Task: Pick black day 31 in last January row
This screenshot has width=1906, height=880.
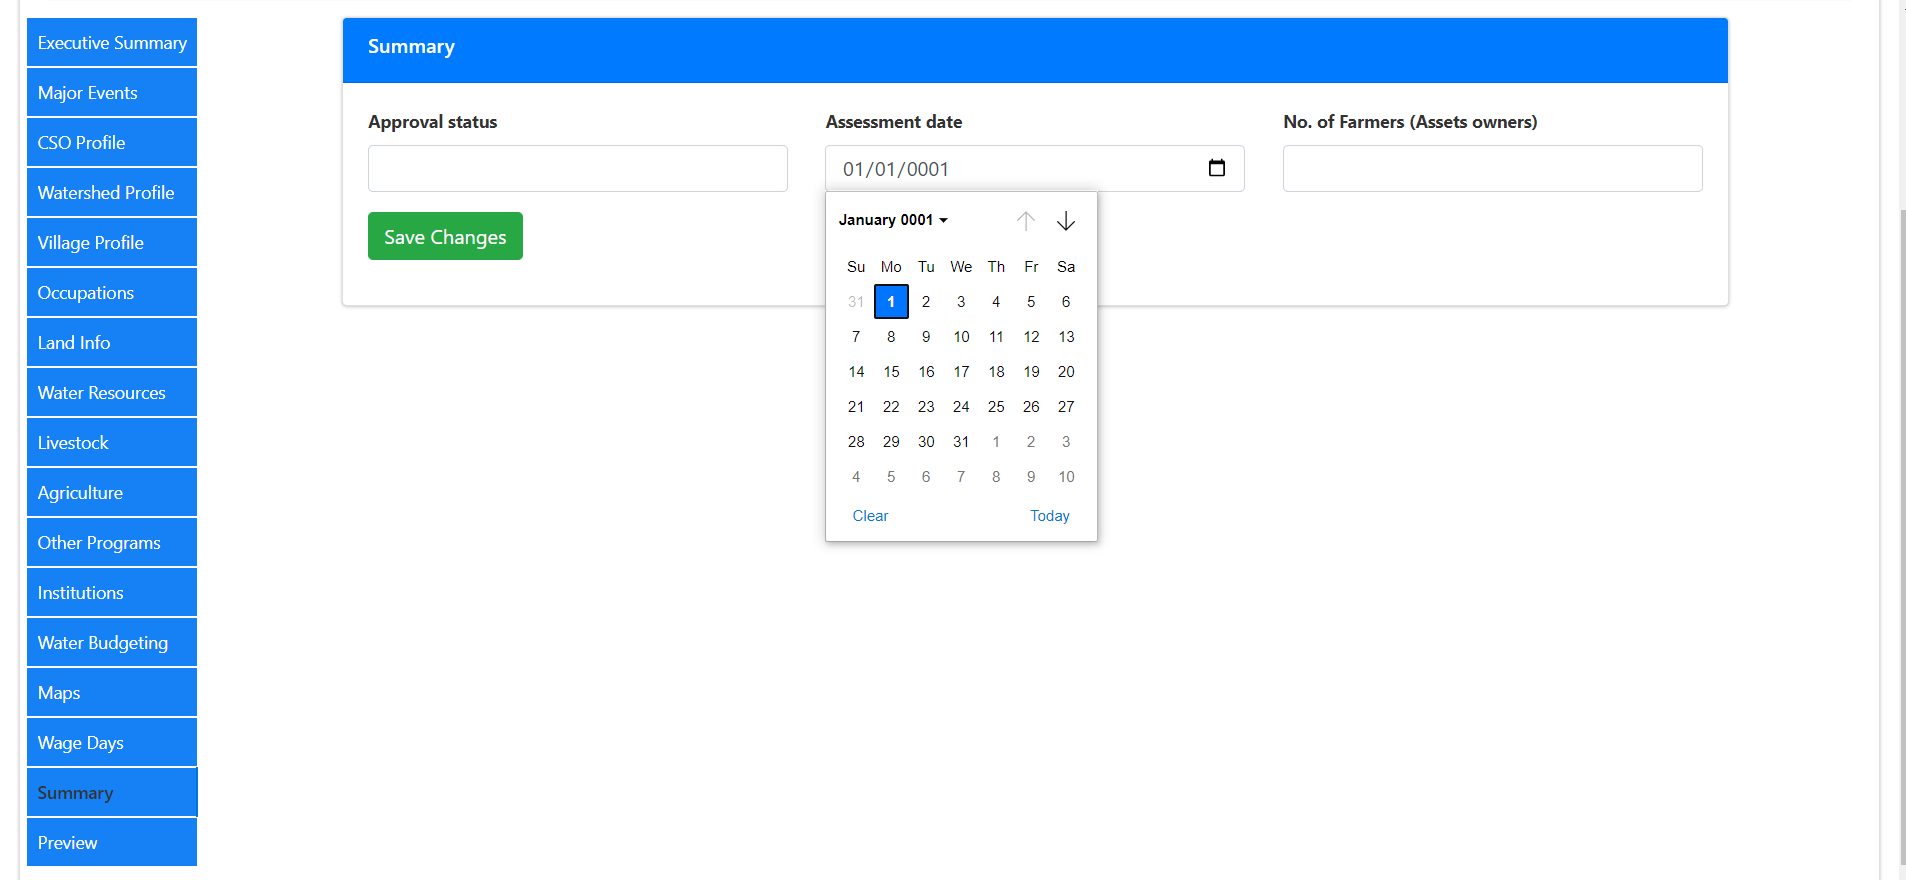Action: pyautogui.click(x=961, y=441)
